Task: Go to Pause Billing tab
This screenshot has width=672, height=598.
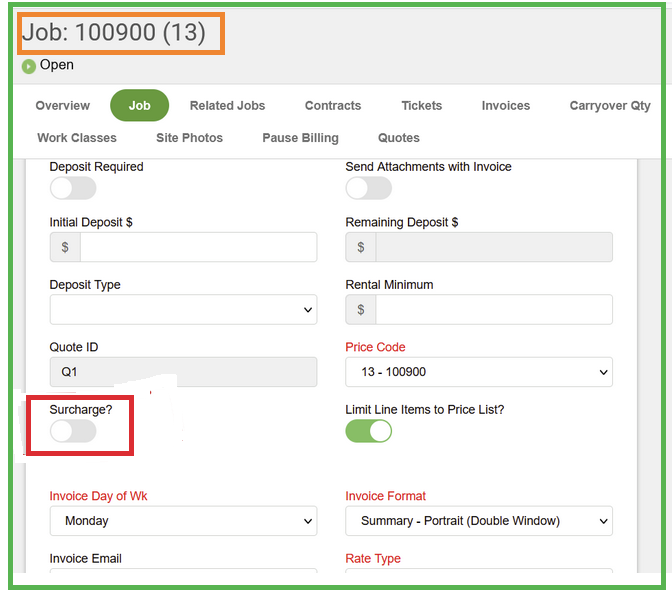Action: (300, 138)
